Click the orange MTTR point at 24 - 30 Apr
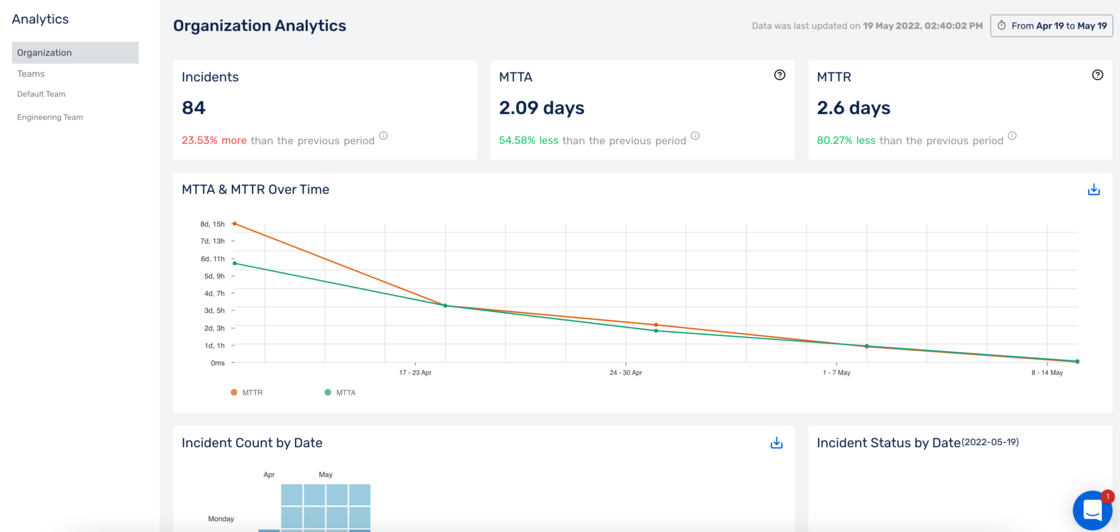This screenshot has height=532, width=1120. point(656,325)
